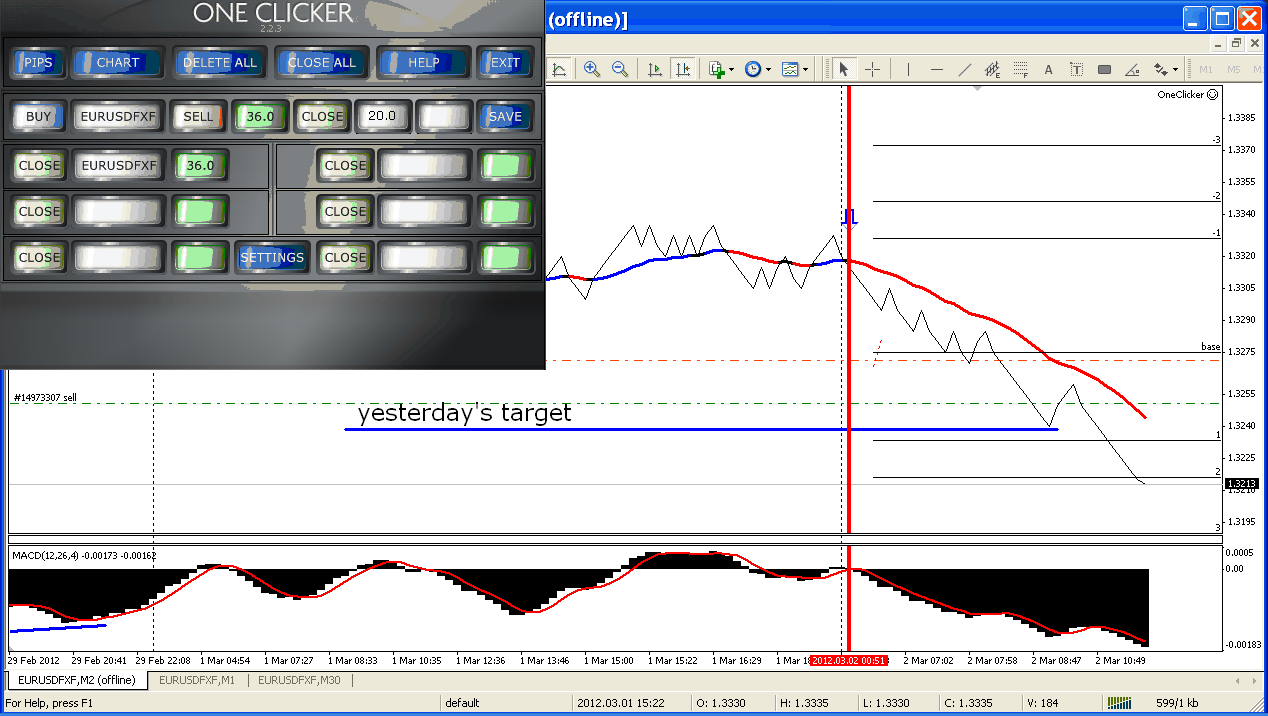
Task: Click the periods clock icon
Action: pos(752,69)
